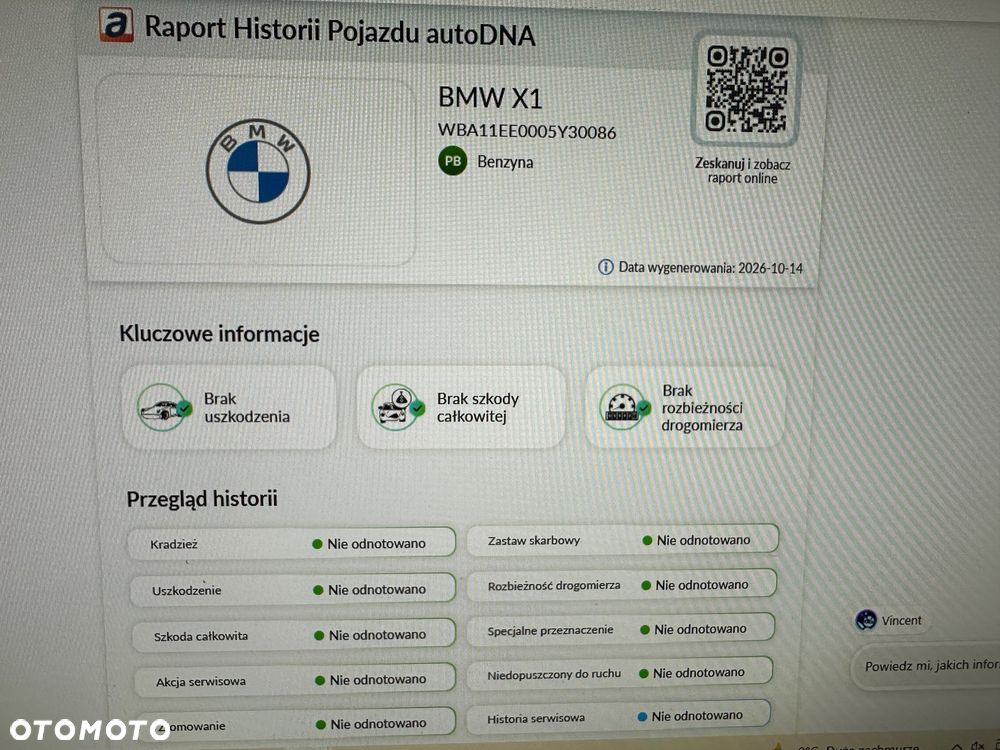
Task: Select the "Rozbieżność drogomierza" row label
Action: (554, 585)
